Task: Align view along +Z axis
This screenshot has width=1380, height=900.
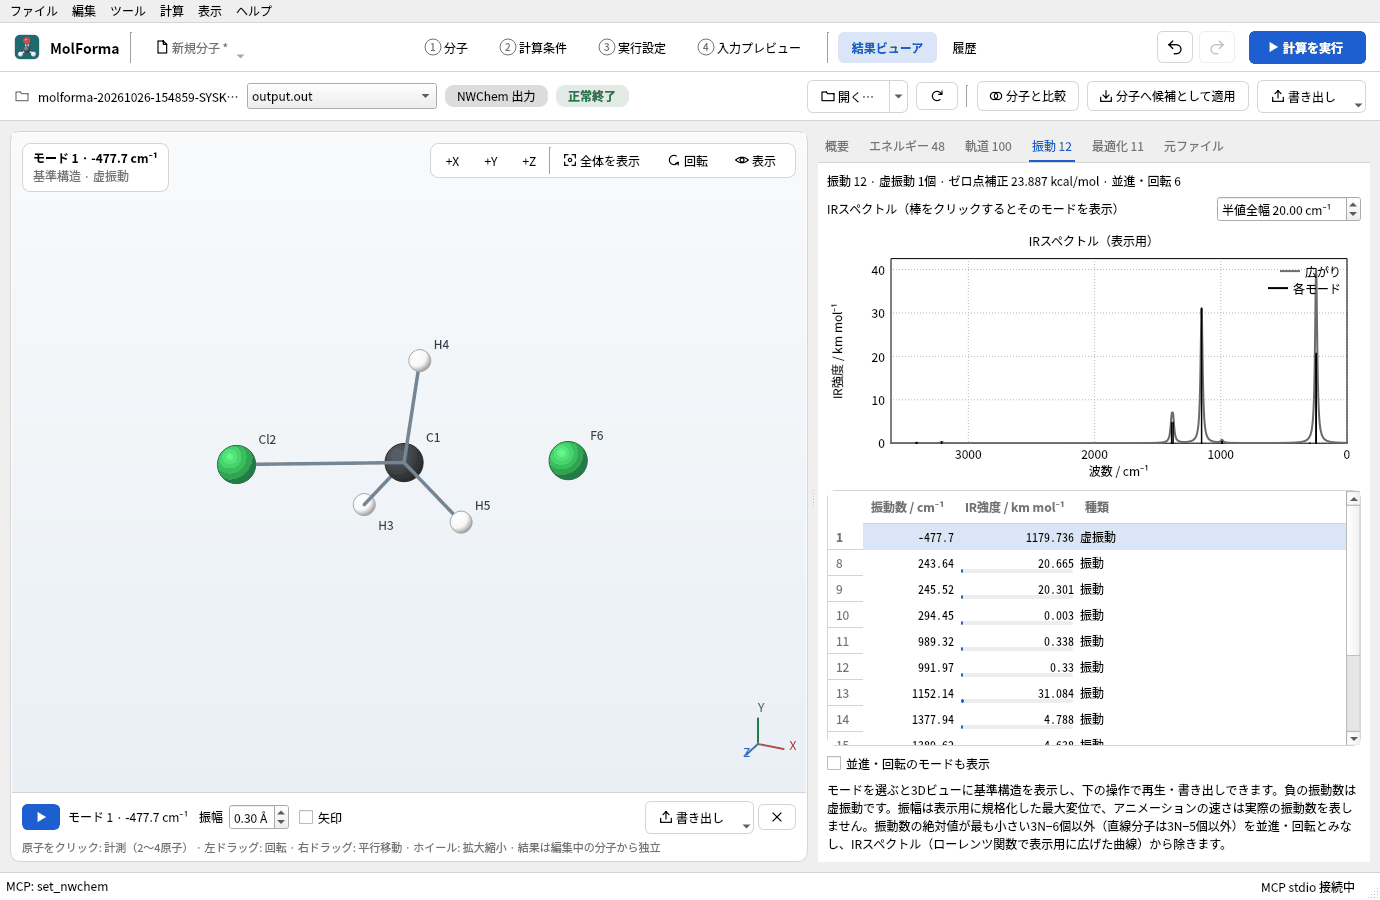Action: click(x=529, y=161)
